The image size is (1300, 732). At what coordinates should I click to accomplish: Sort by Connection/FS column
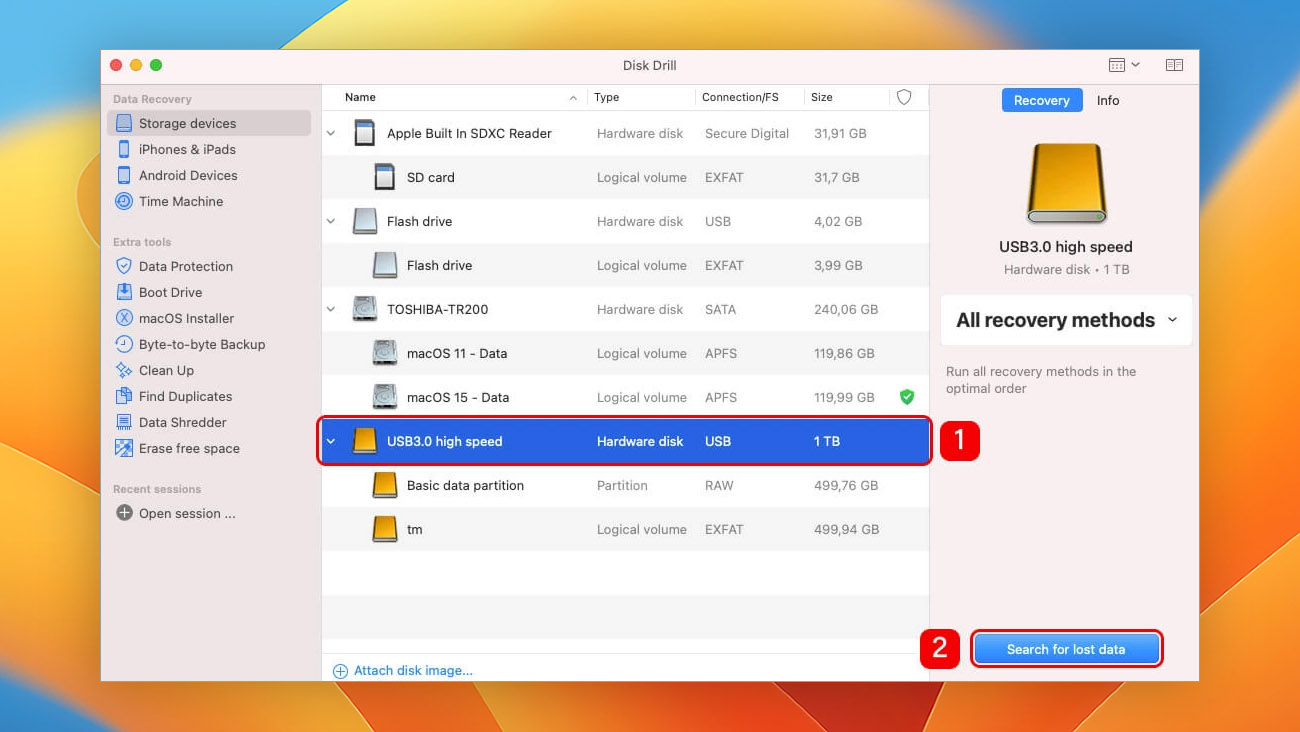740,97
